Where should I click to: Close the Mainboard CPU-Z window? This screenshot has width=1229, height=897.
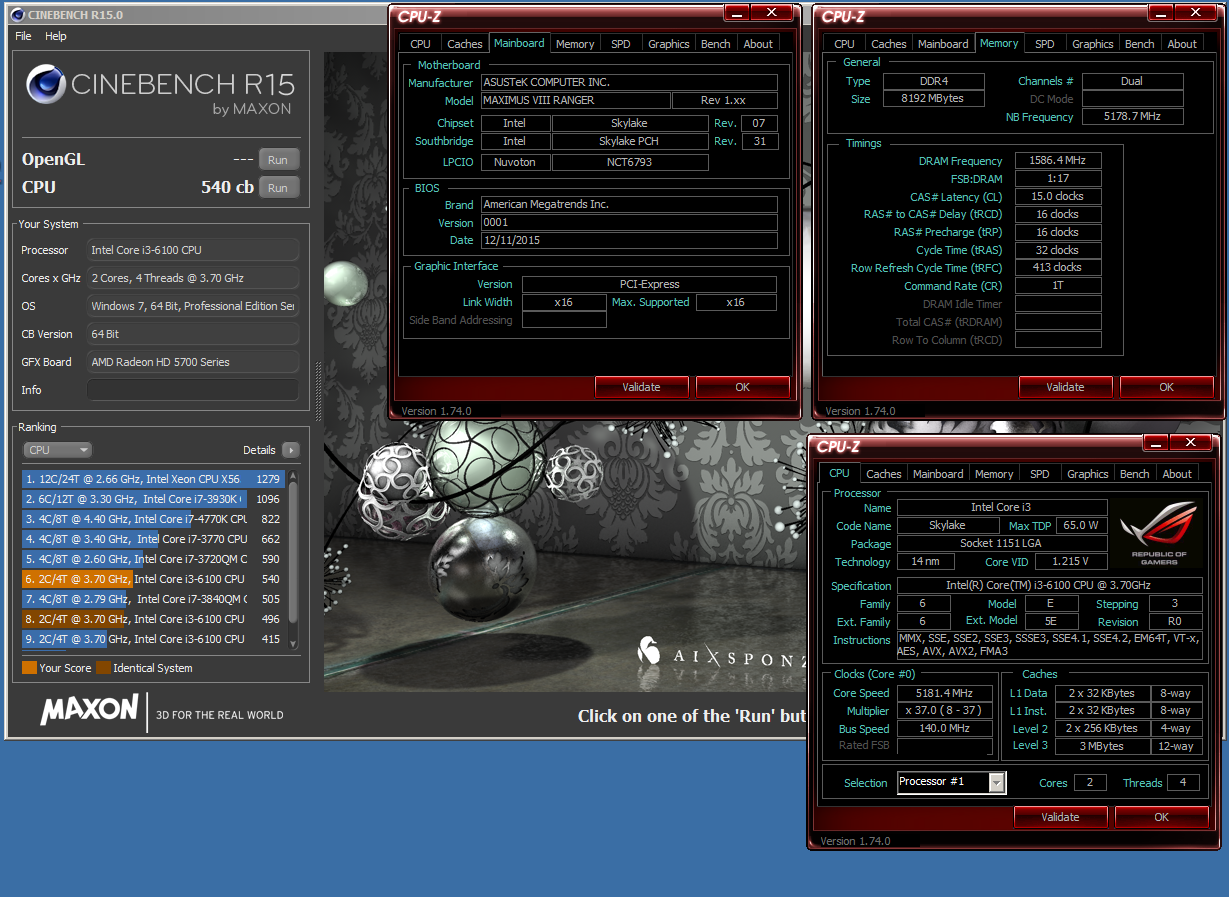(772, 12)
